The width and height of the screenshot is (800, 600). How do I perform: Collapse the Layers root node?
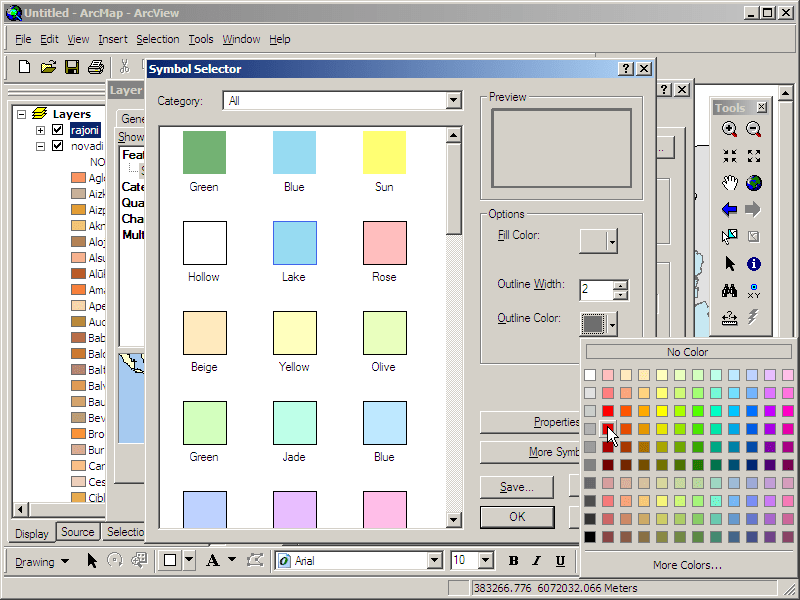point(21,114)
